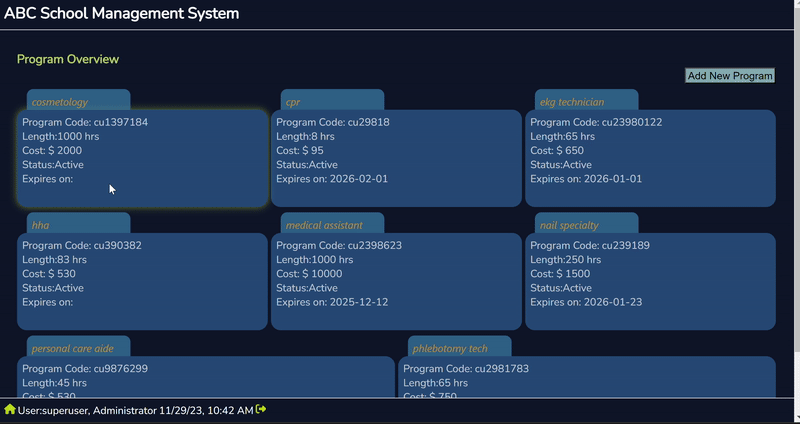
Task: Click the User:superuser, Administrator status text
Action: (135, 410)
